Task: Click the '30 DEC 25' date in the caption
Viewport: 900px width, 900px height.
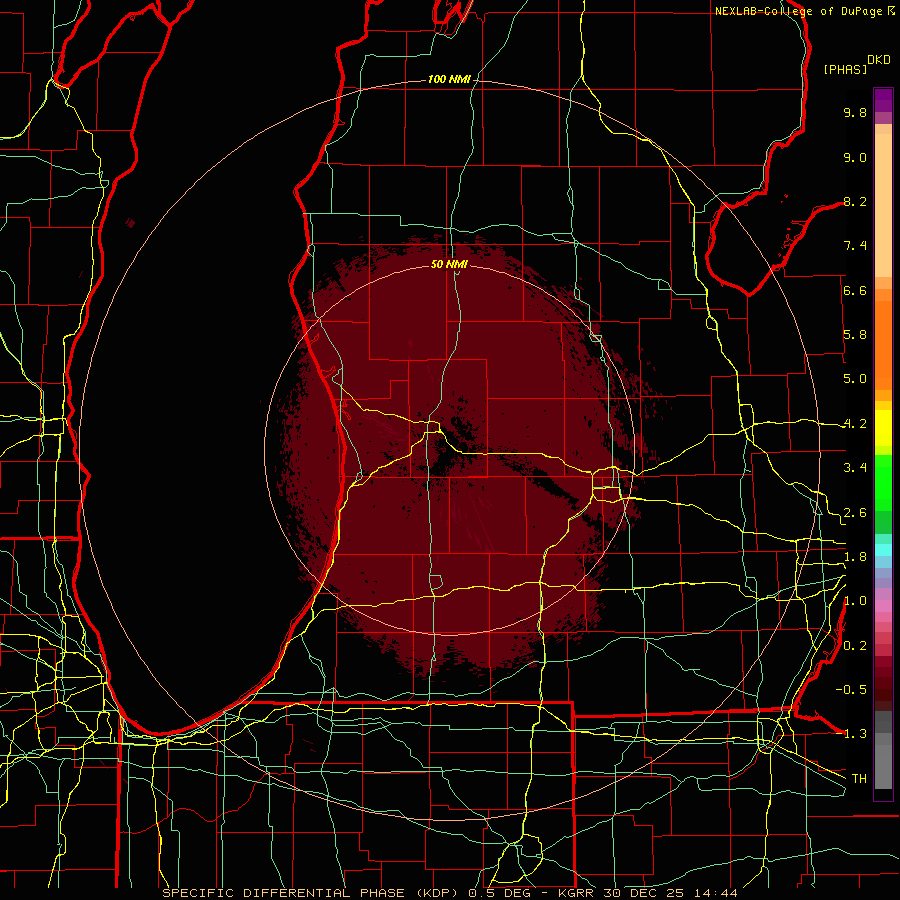Action: [x=645, y=893]
